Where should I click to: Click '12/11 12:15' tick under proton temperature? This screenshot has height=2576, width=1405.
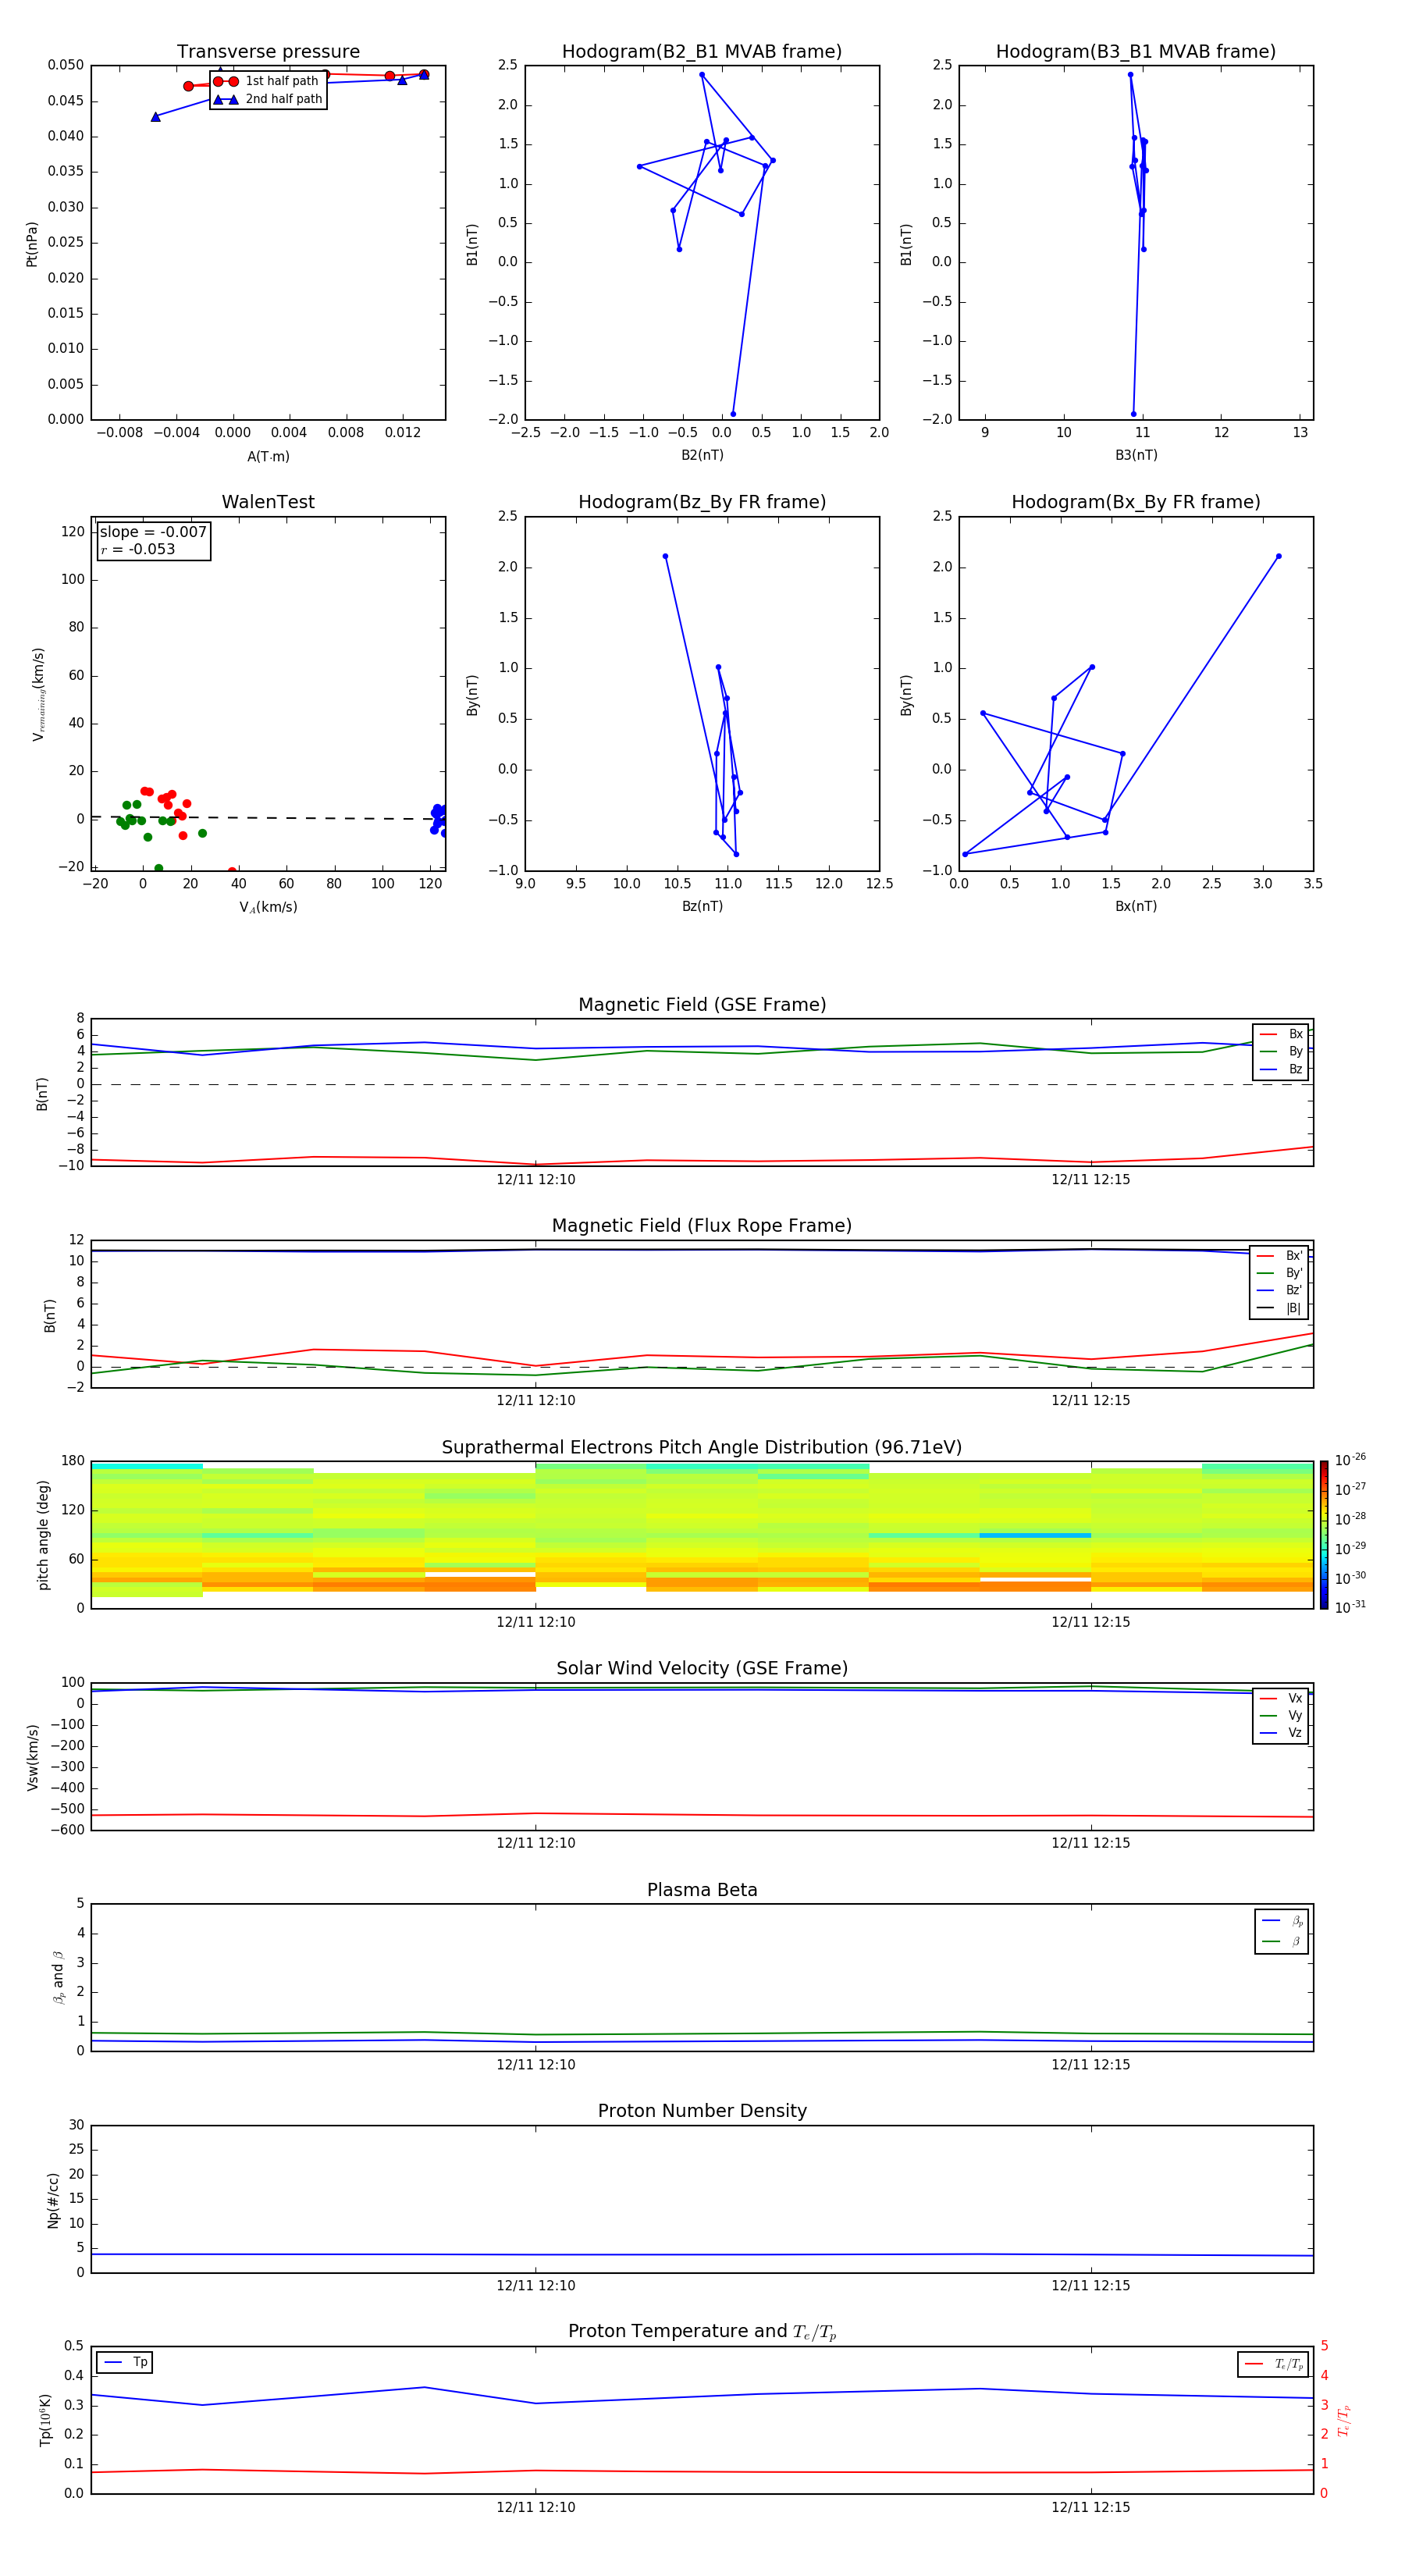tap(1090, 2507)
